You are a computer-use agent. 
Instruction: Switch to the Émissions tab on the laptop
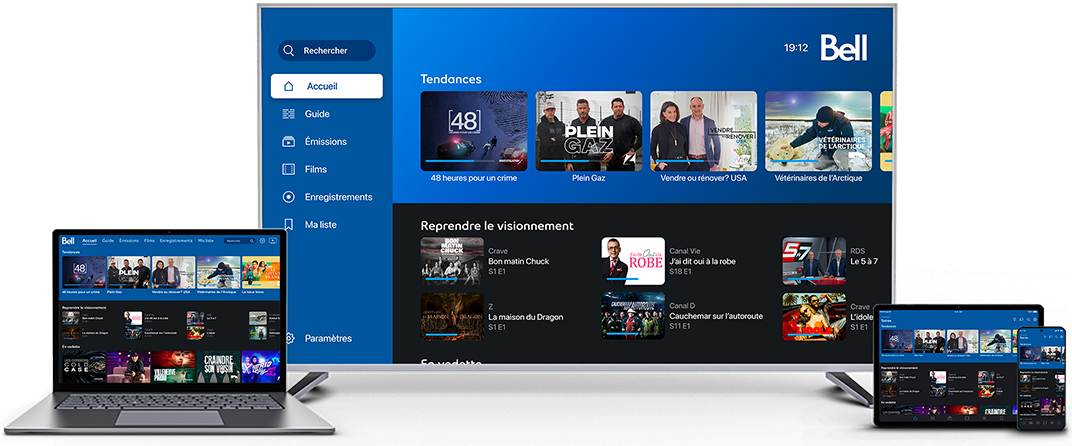pos(129,241)
